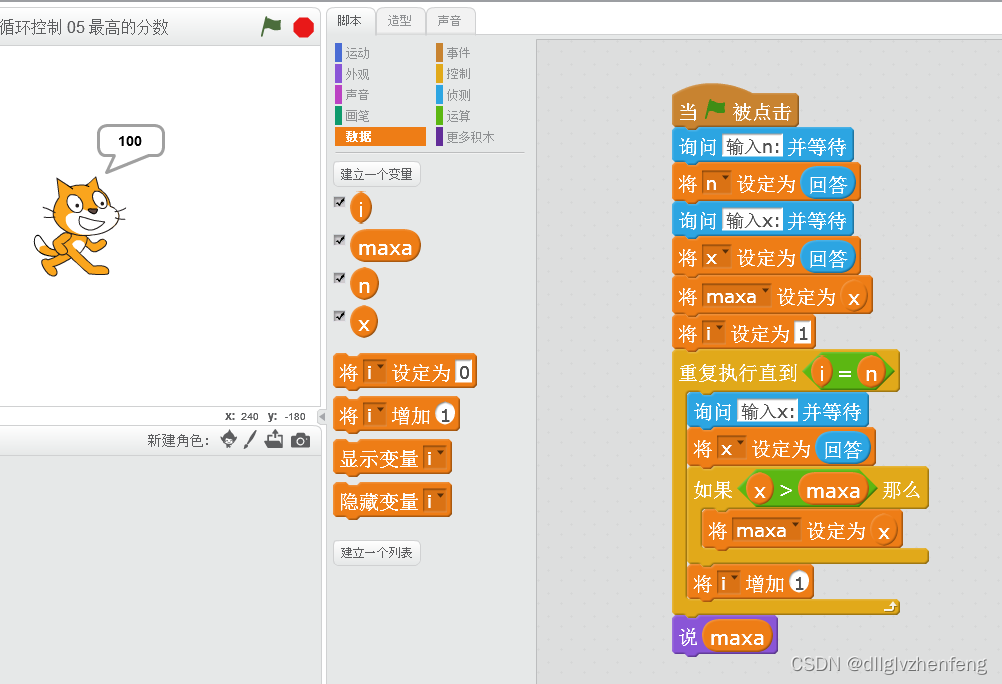Click the cat's speech bubble showing 100
Screen dimensions: 1002x684
(x=130, y=141)
